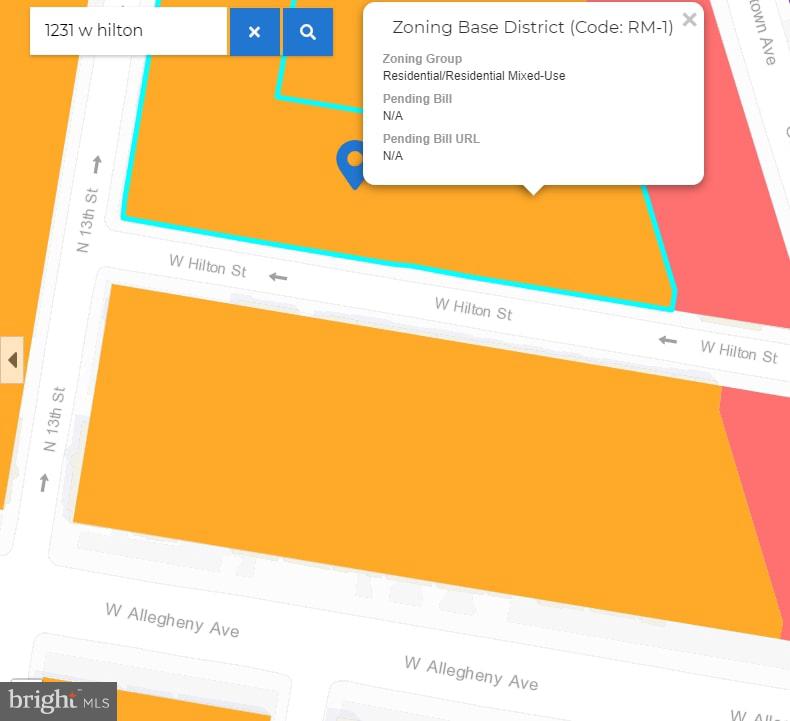Close the Zoning Base District popup

689,19
